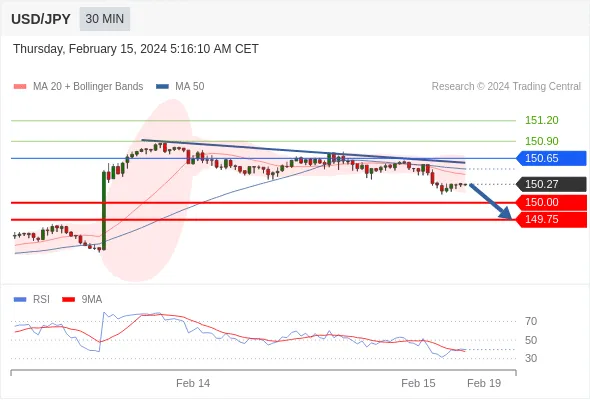
Task: Click the 30 MIN timeframe button
Action: point(105,19)
